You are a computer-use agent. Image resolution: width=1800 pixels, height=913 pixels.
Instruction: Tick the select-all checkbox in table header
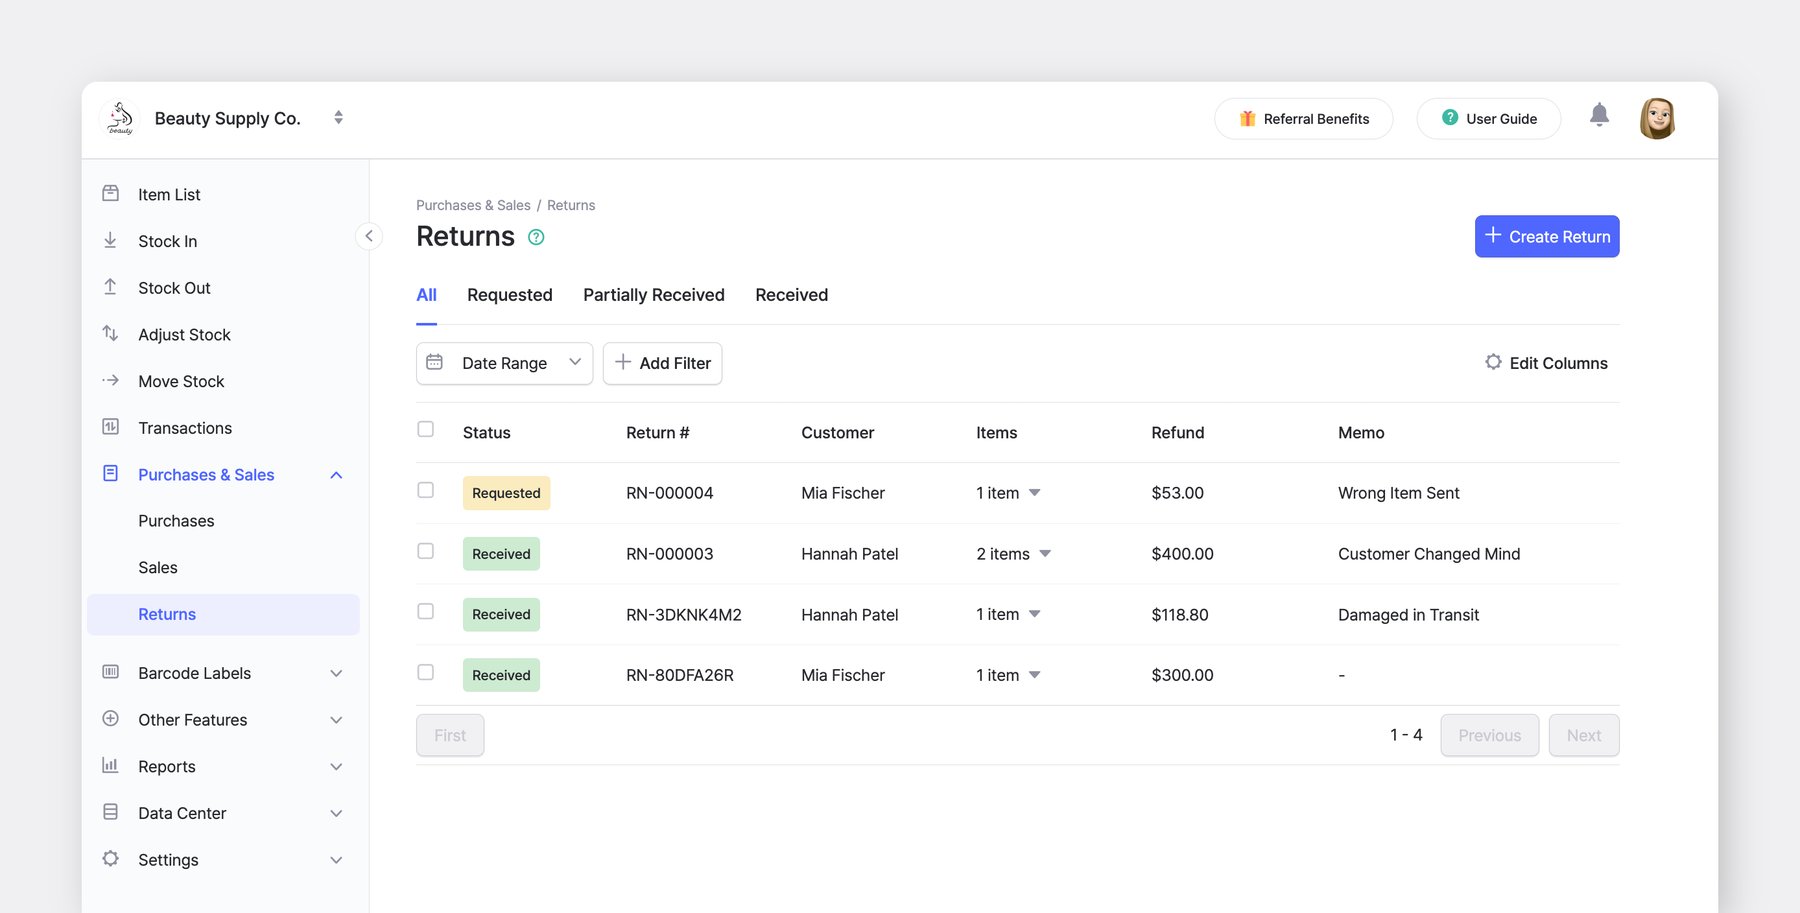coord(426,430)
